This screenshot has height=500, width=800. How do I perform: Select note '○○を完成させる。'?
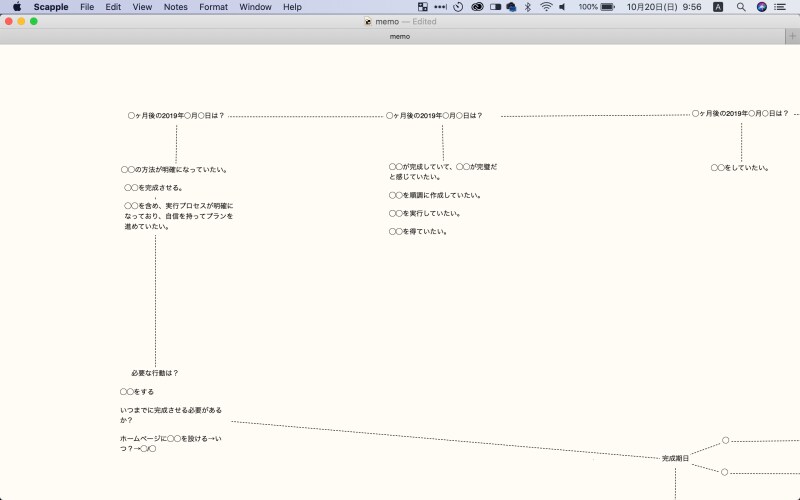click(154, 188)
